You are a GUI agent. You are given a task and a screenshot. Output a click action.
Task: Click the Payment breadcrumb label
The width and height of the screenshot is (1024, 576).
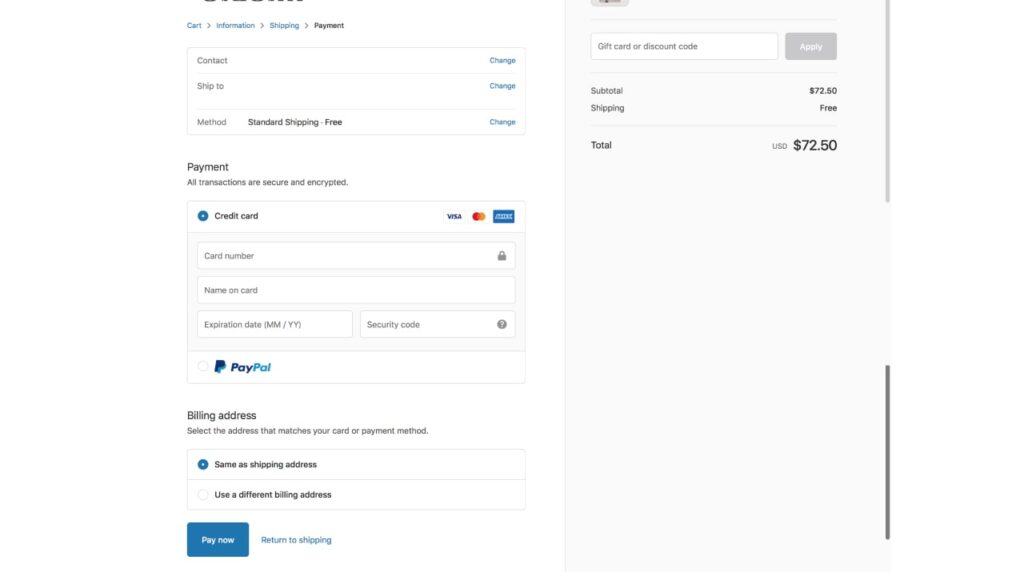tap(328, 25)
